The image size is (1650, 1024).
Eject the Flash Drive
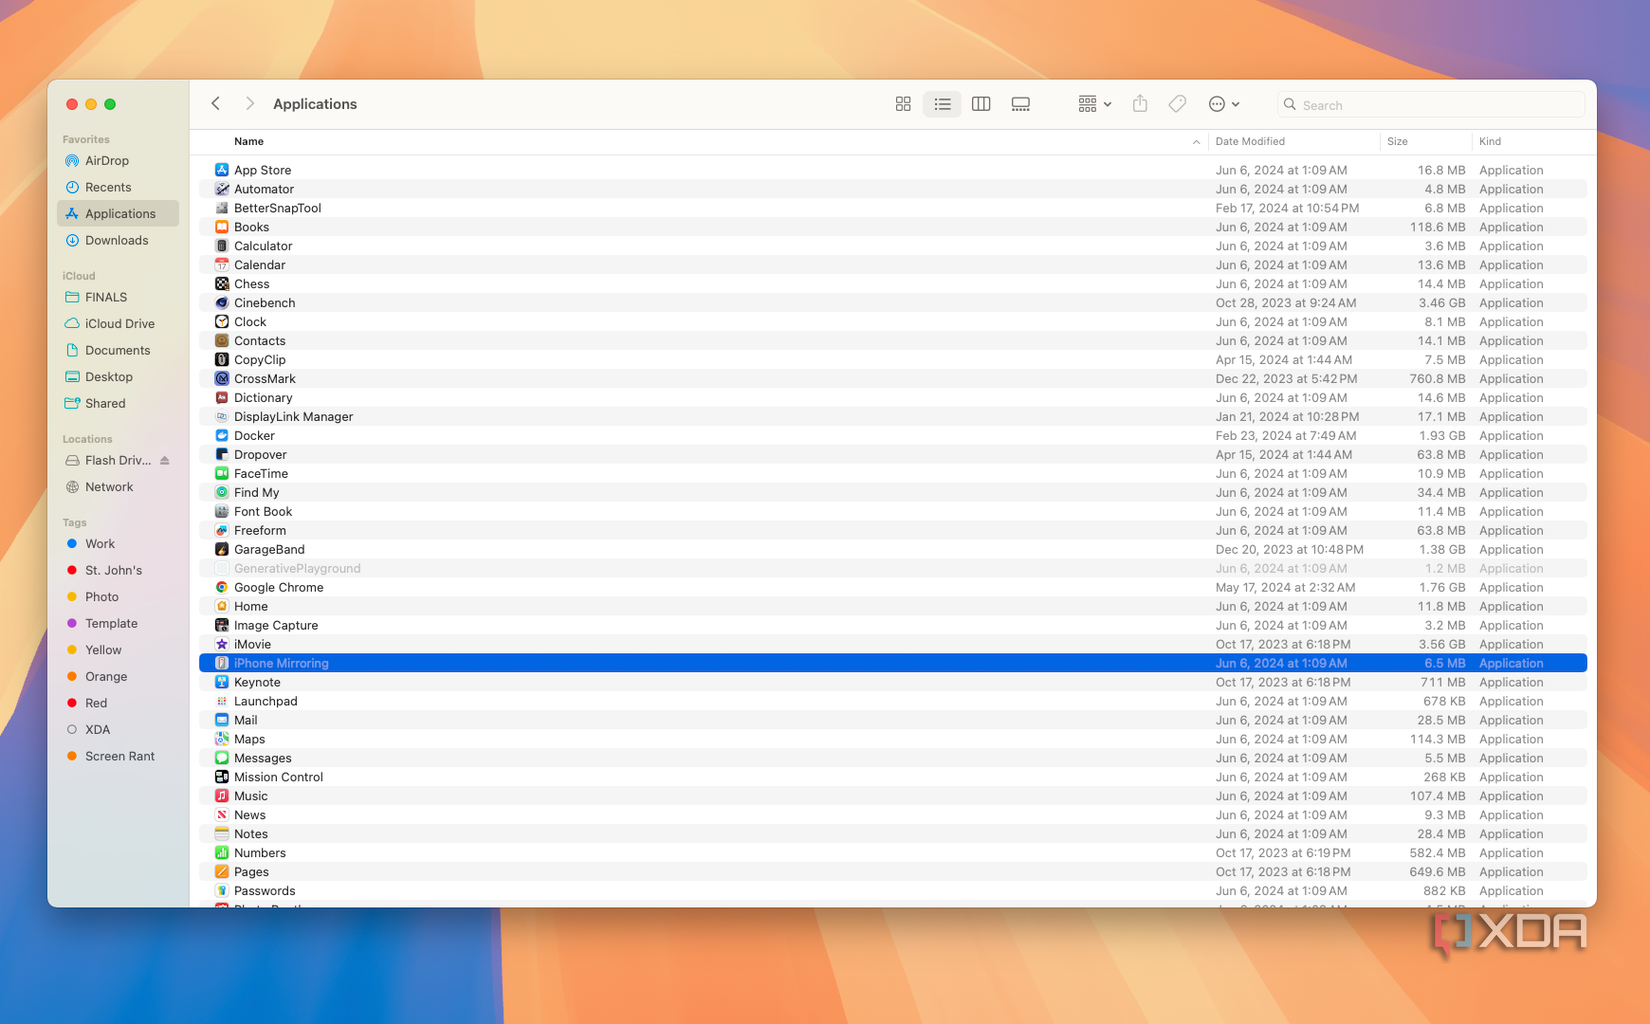165,460
